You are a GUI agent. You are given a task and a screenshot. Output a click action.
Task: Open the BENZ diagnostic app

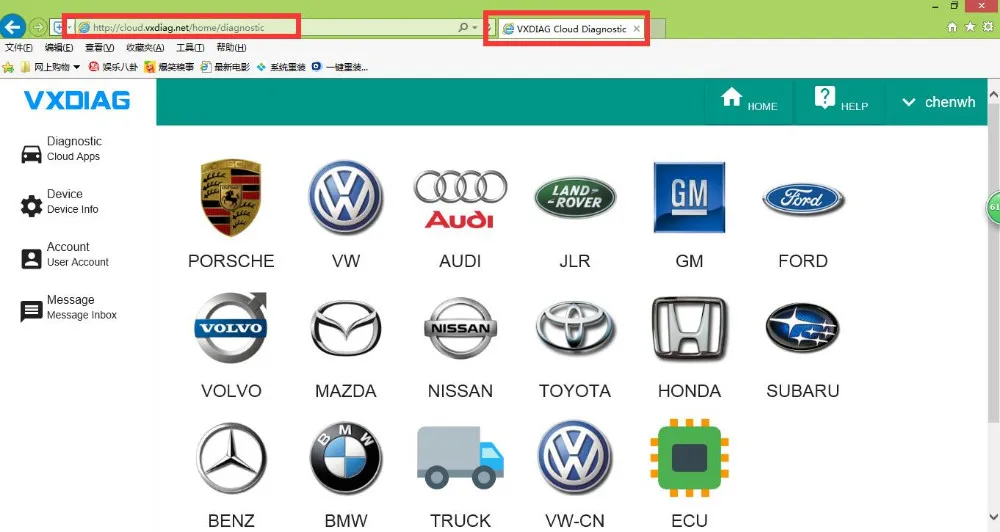tap(231, 458)
